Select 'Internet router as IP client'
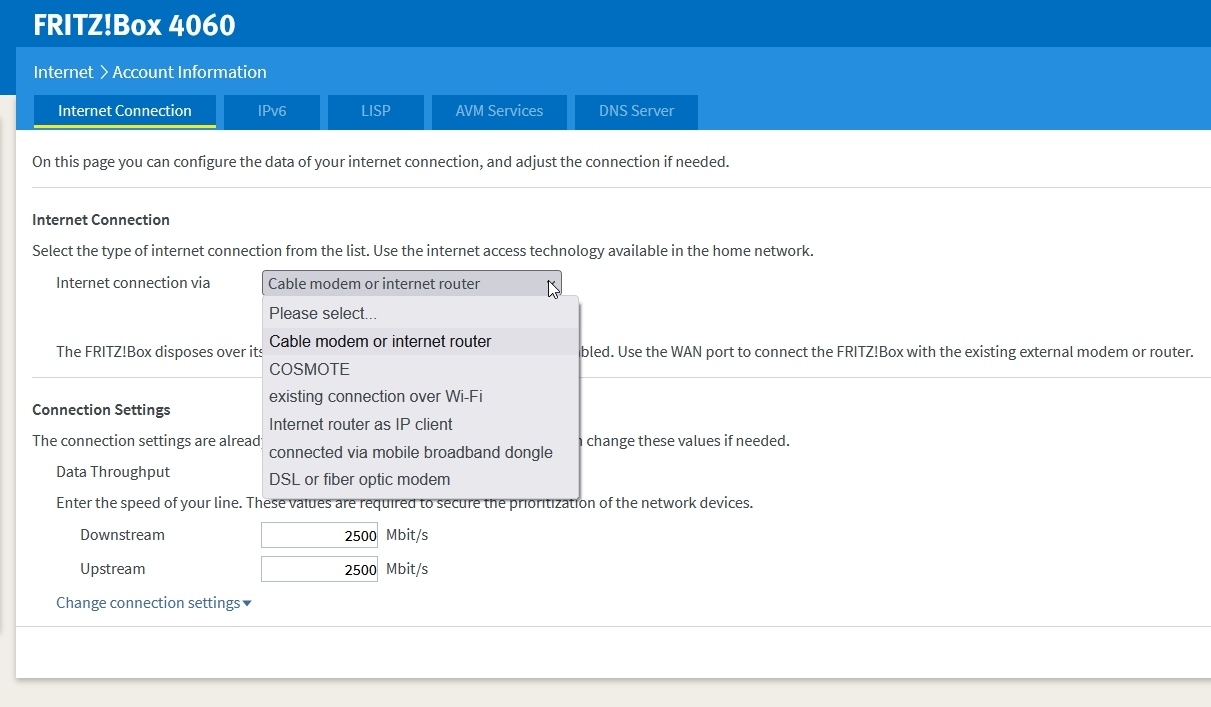The image size is (1211, 707). (x=420, y=424)
